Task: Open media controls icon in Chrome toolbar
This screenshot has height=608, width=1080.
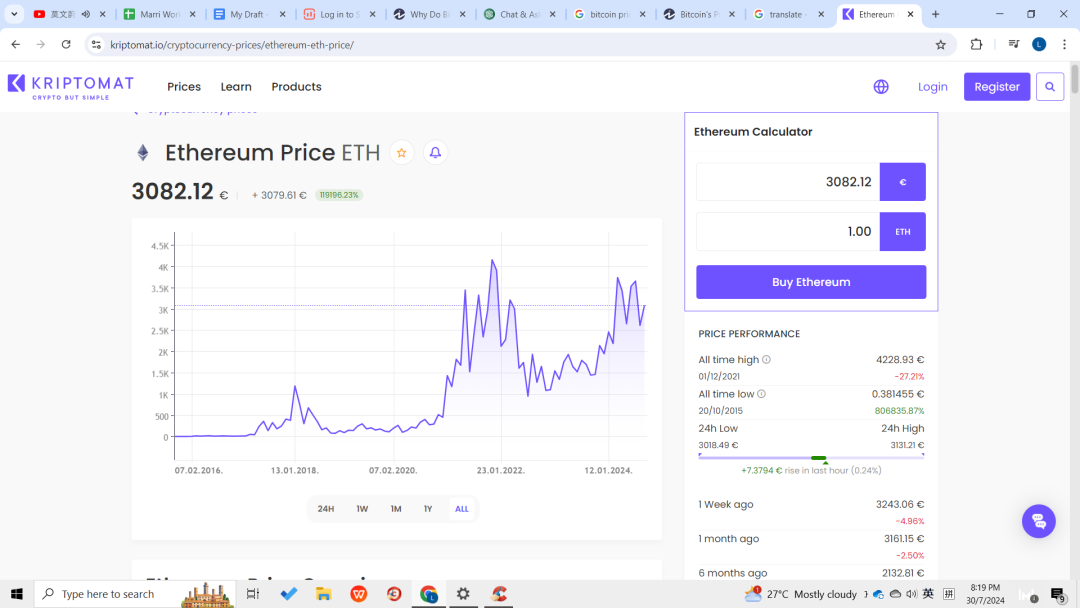Action: tap(1013, 45)
